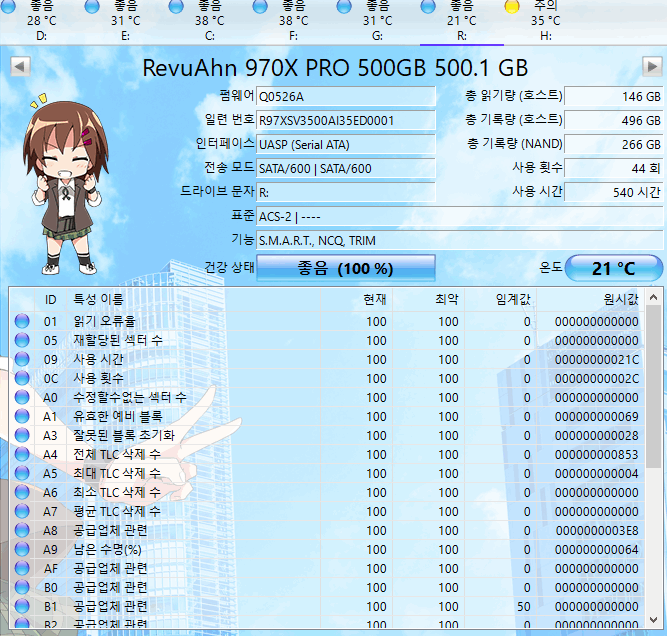This screenshot has height=636, width=667.
Task: Click the 특성 이름 column header
Action: point(194,299)
